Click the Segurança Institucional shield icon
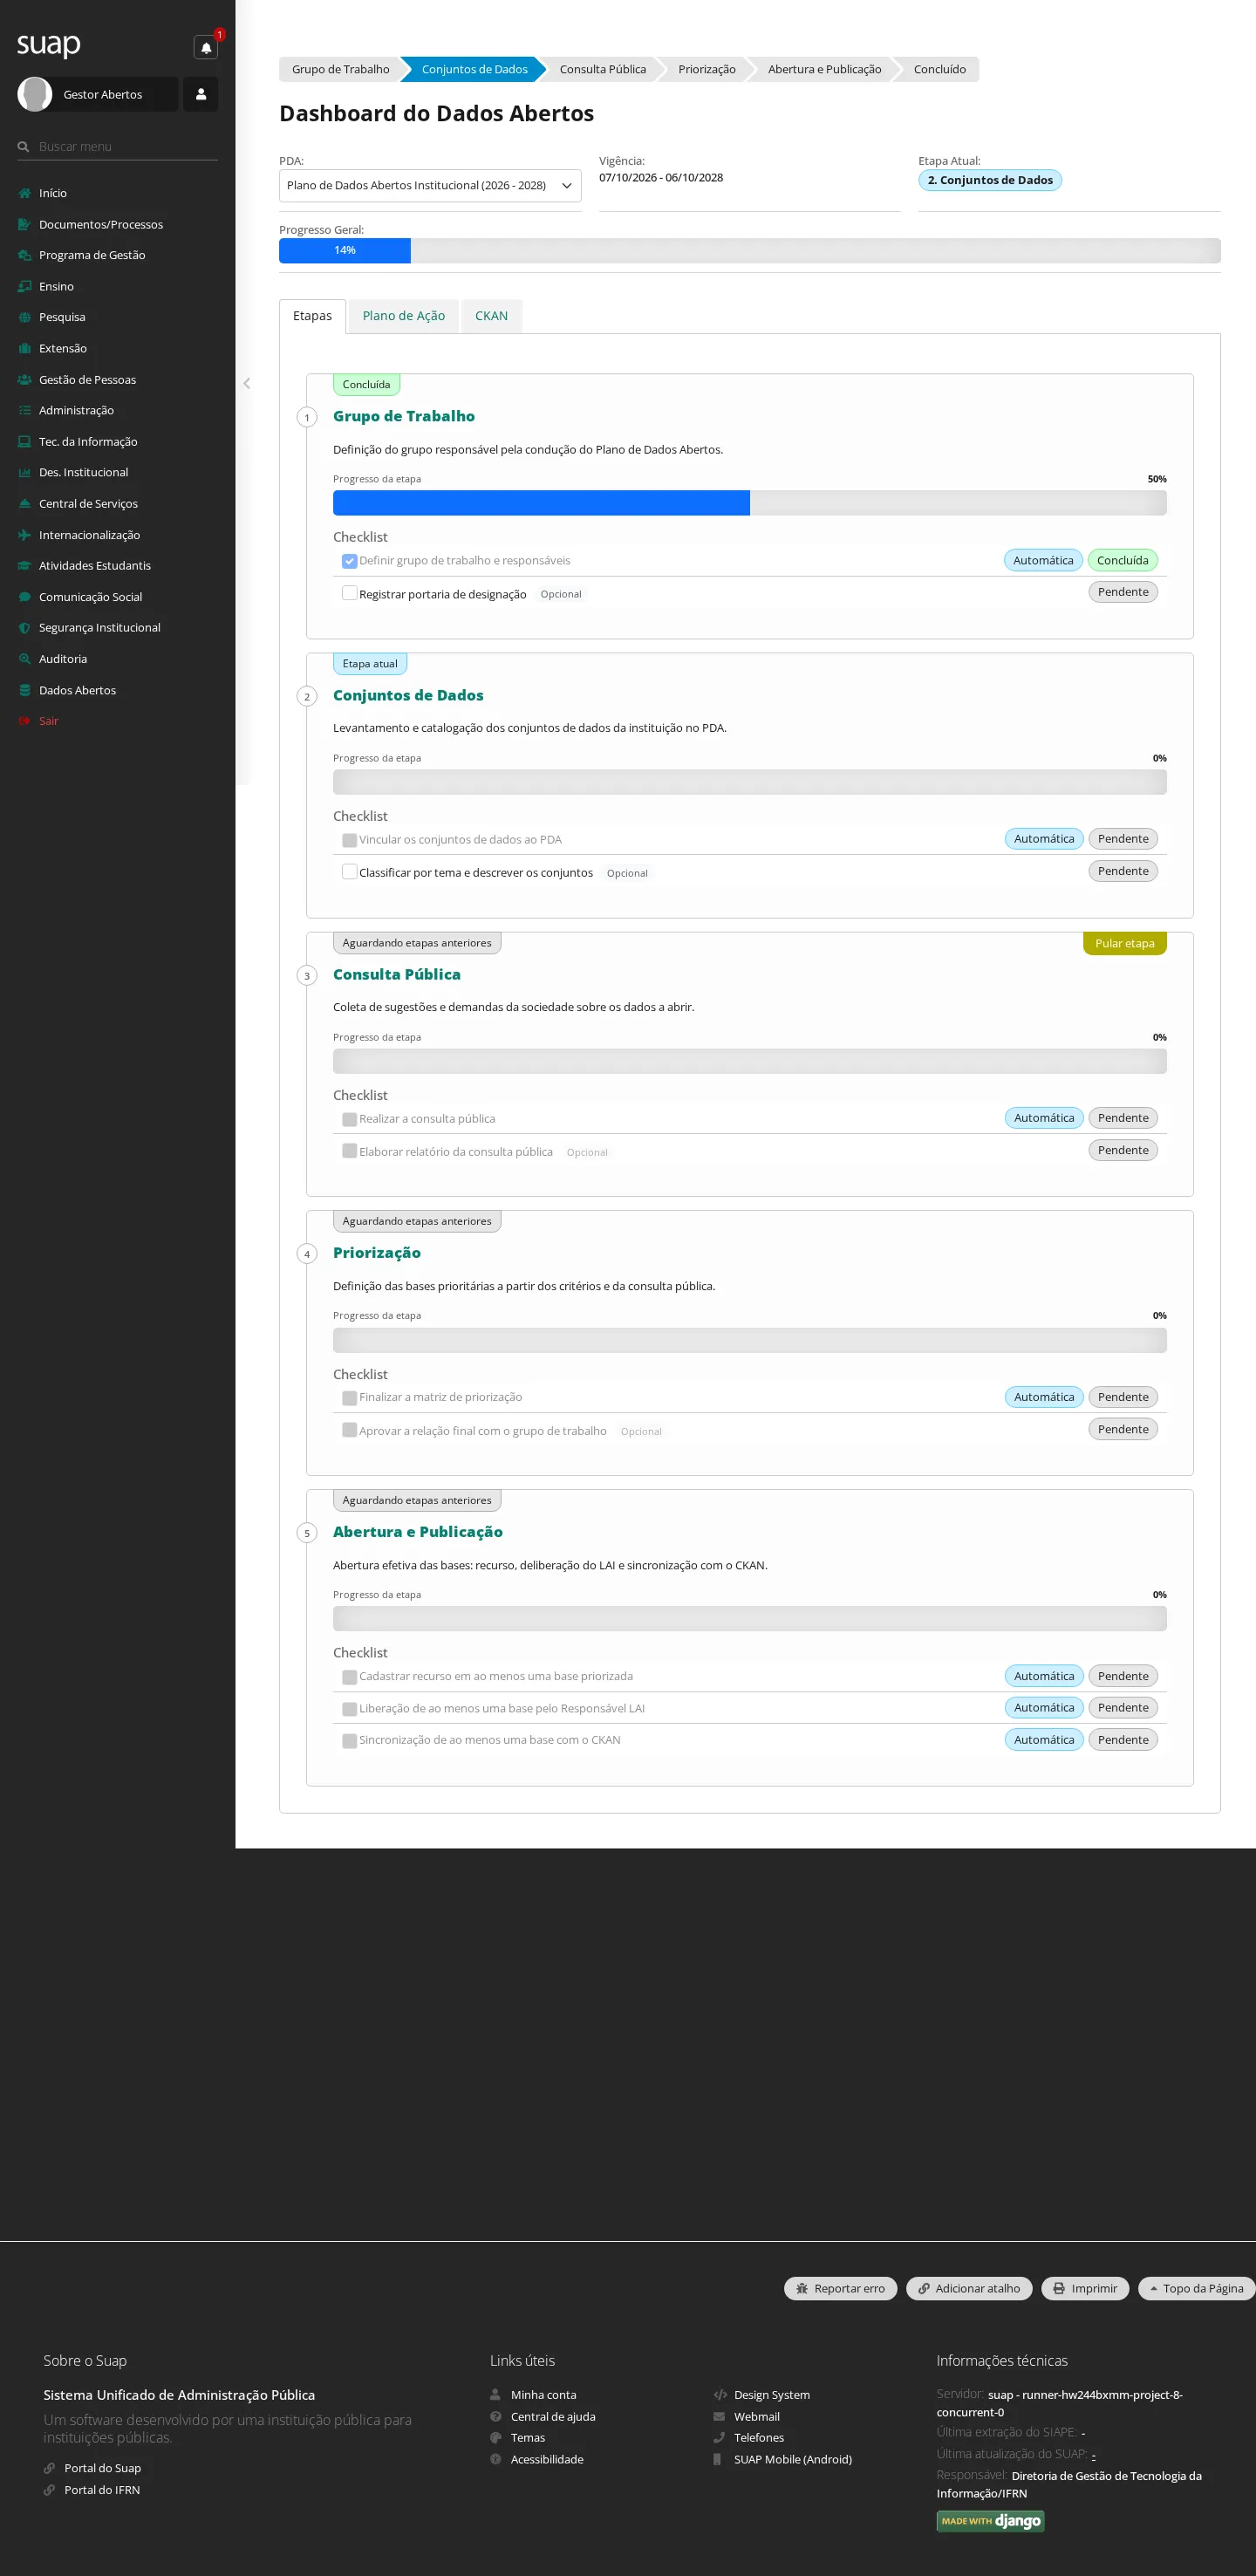 [25, 628]
